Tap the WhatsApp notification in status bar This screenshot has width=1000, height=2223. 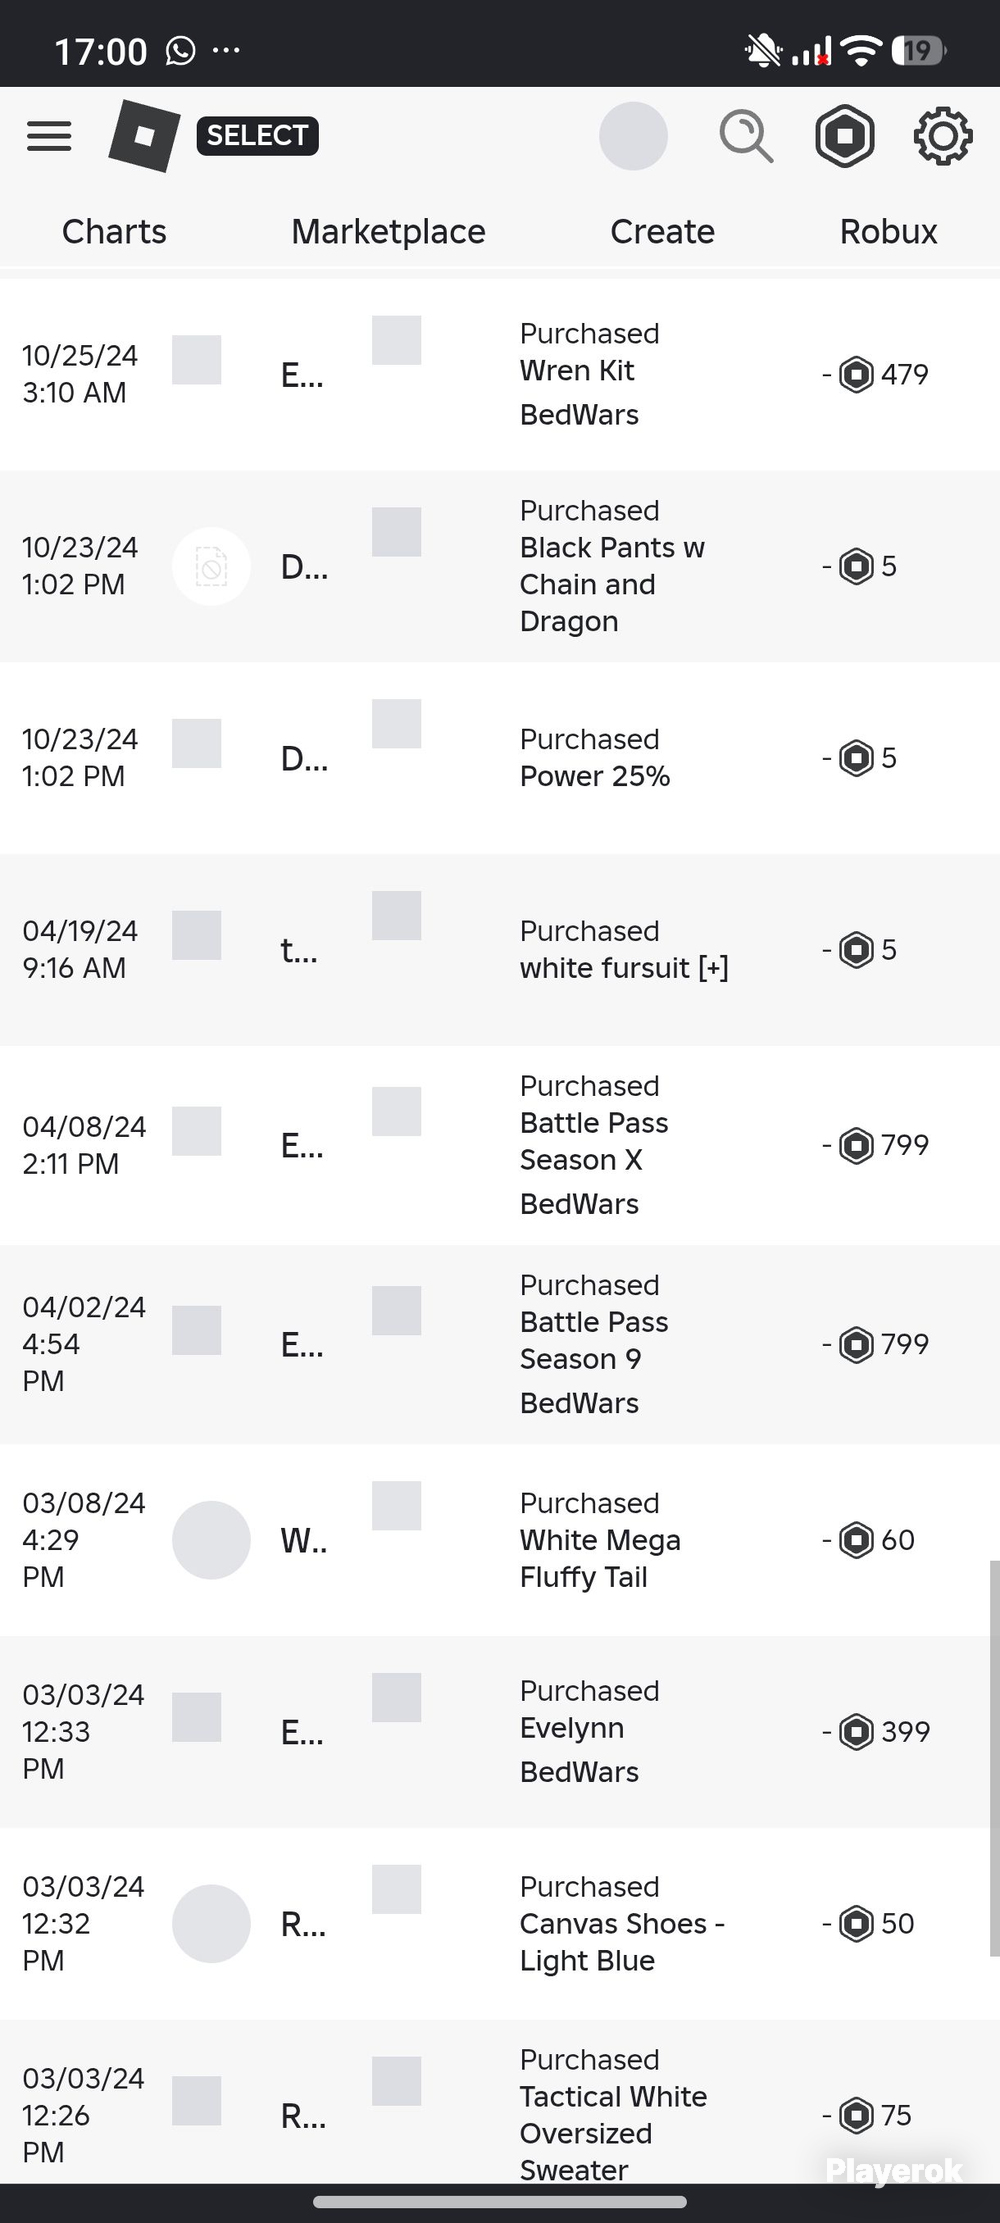pyautogui.click(x=181, y=50)
